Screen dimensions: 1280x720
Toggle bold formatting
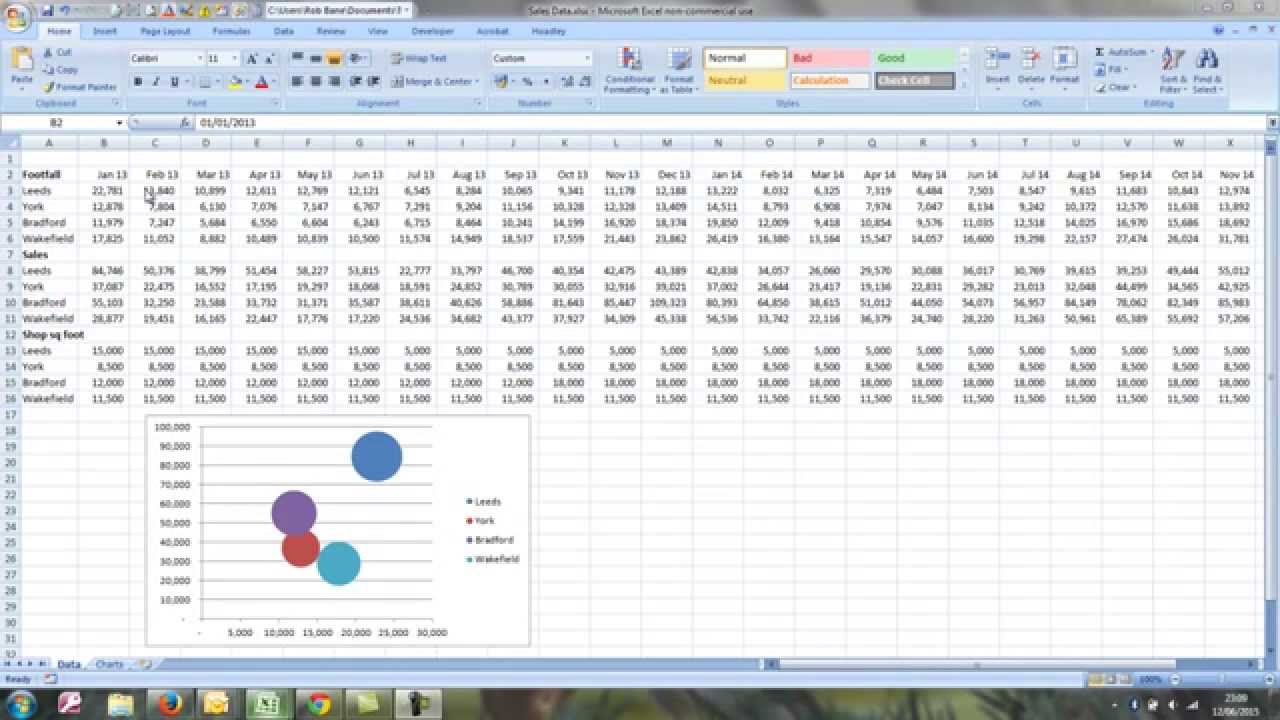pos(138,82)
